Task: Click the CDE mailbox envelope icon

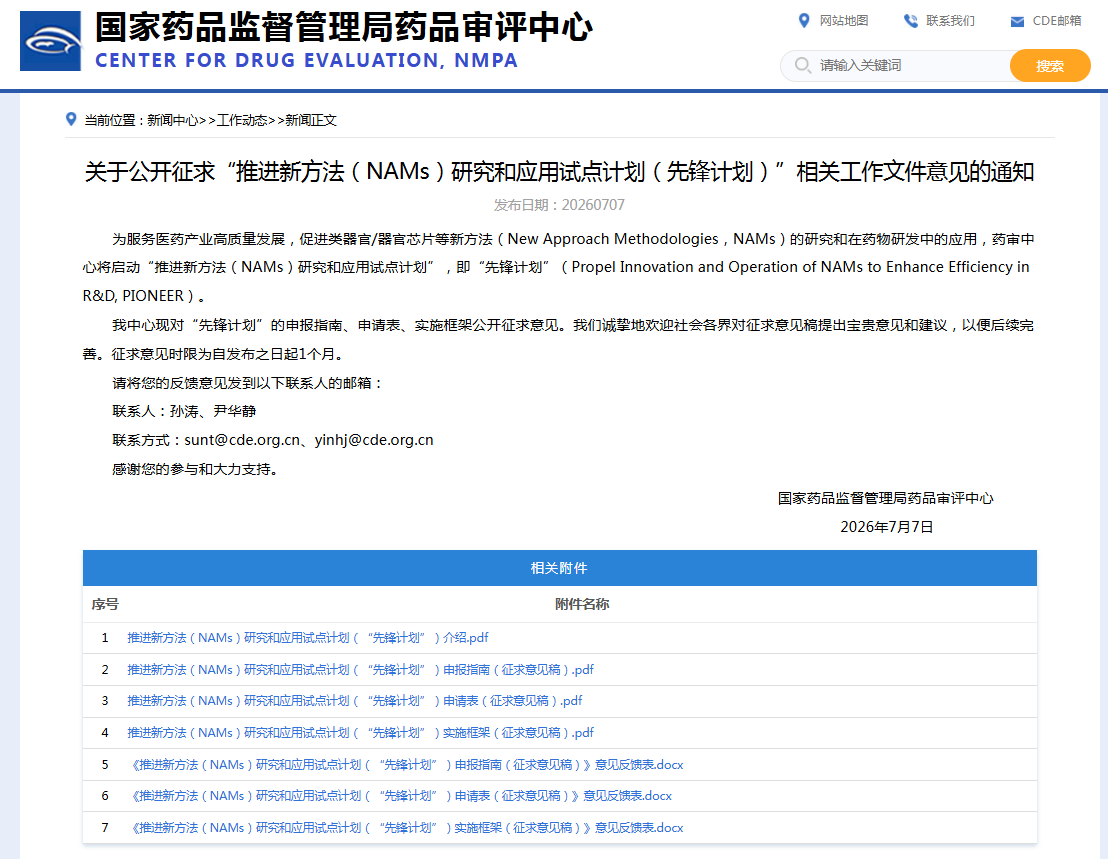Action: 1018,22
